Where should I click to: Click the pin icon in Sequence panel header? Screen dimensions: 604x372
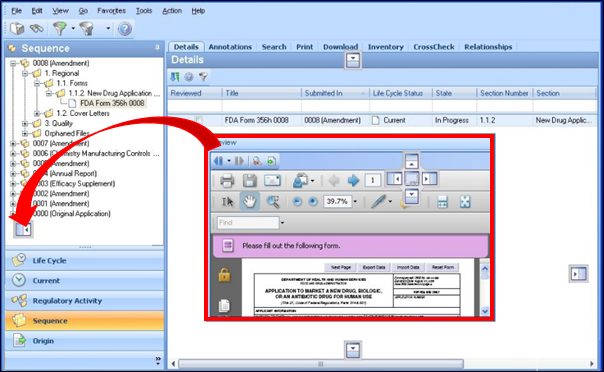157,48
